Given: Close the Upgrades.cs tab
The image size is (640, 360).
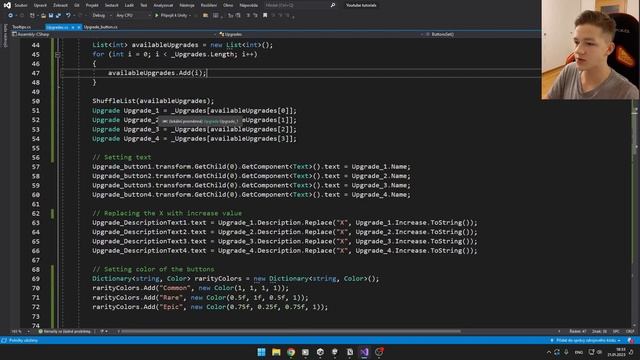Looking at the screenshot, I should (x=79, y=27).
